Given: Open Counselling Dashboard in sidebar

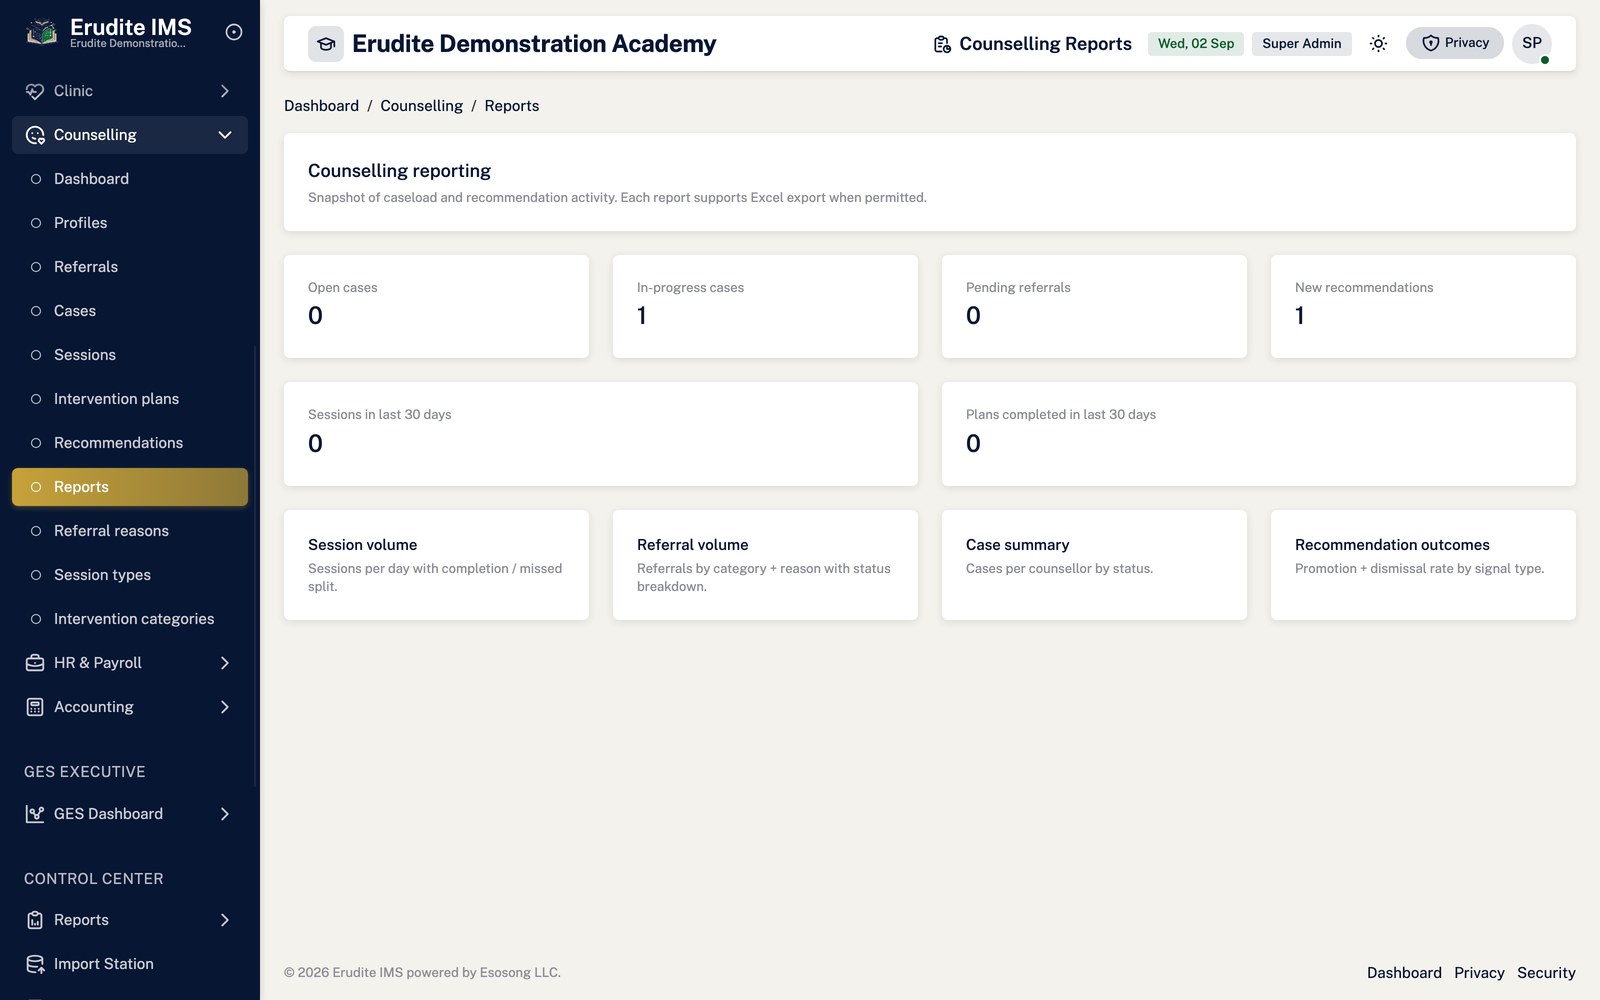Looking at the screenshot, I should [x=130, y=179].
